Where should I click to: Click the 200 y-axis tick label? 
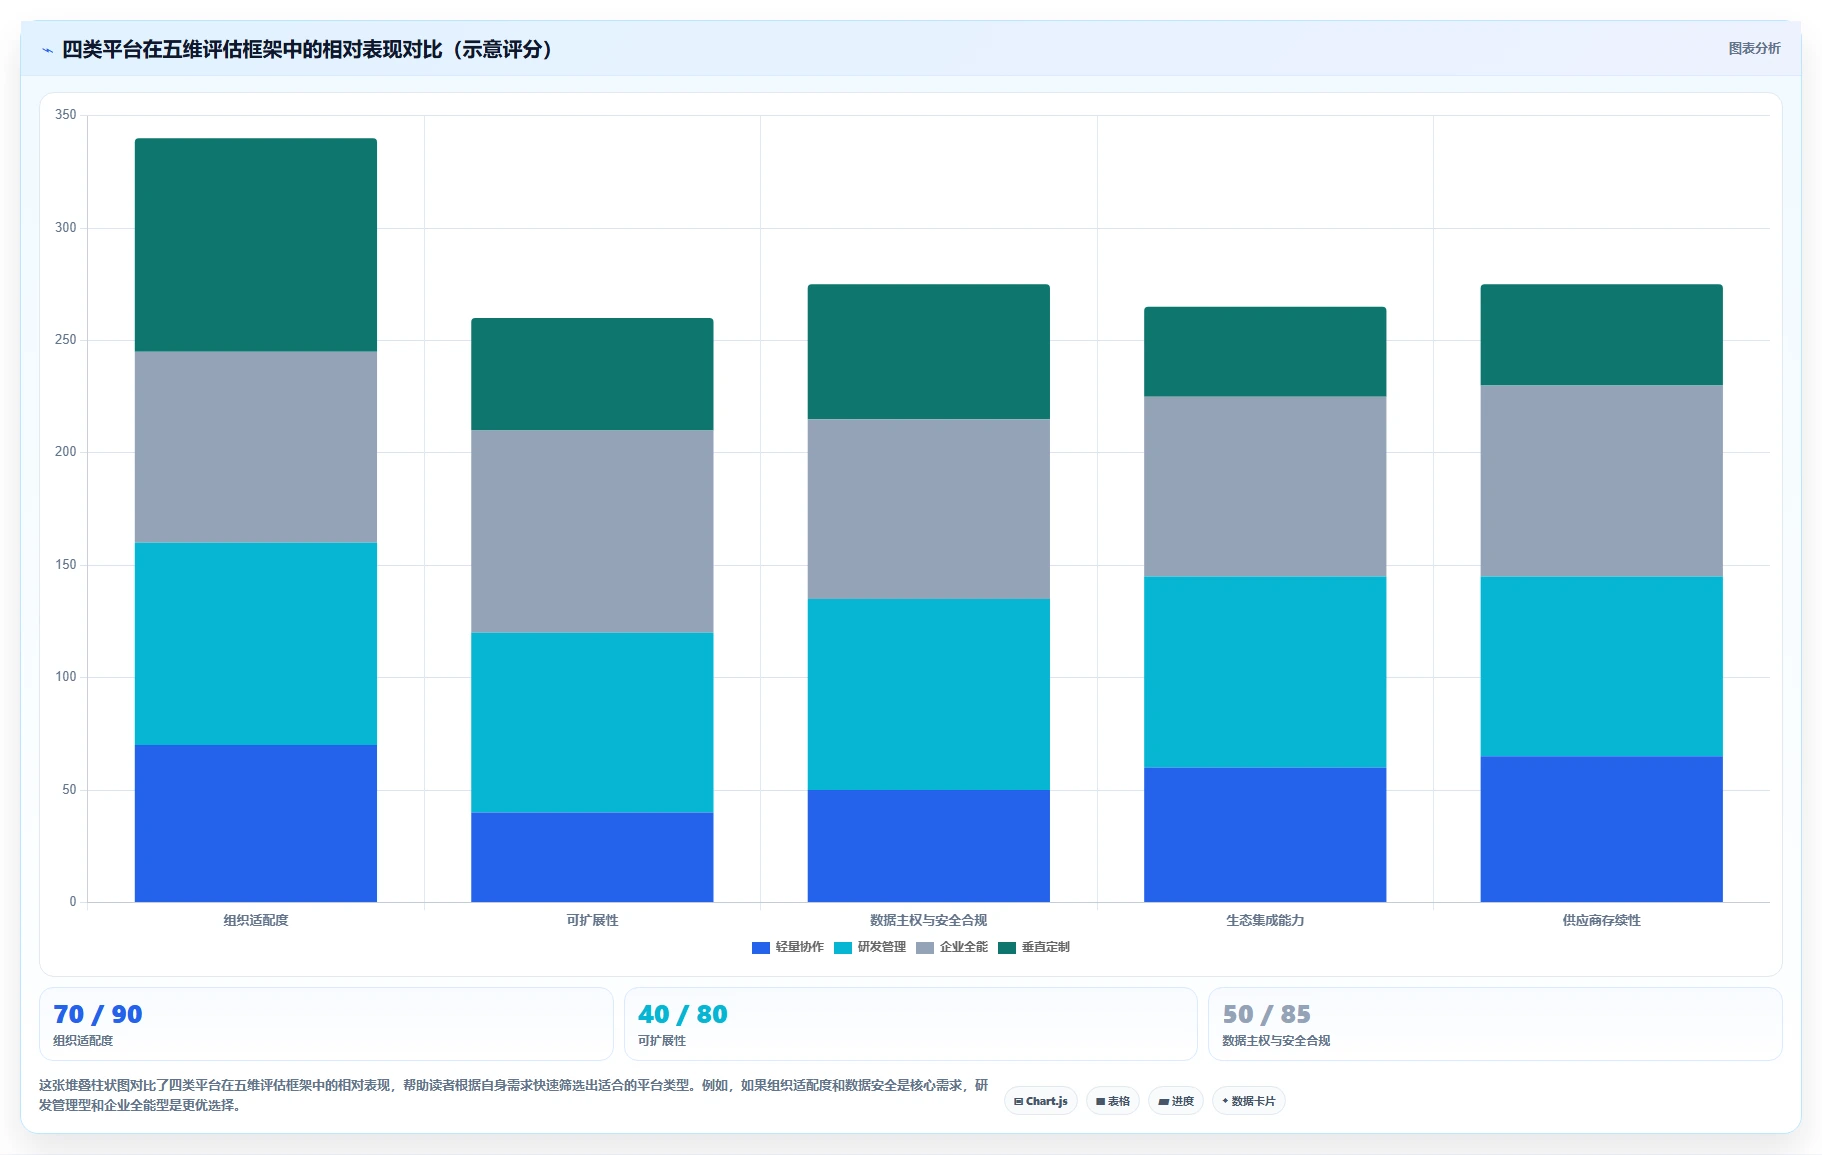66,452
